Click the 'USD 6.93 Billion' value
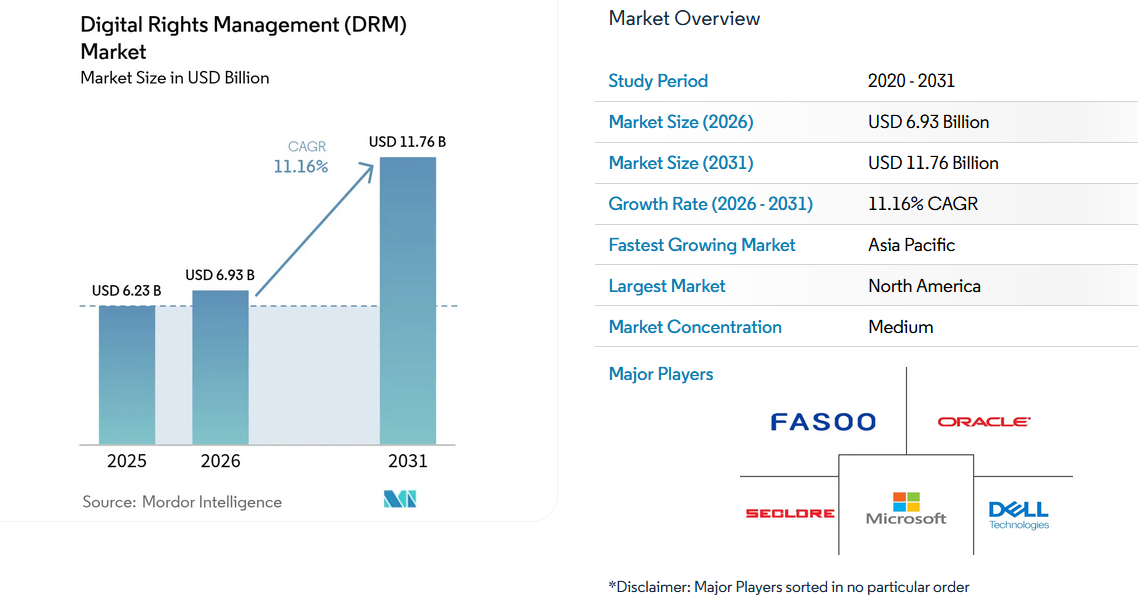The image size is (1138, 600). click(929, 122)
